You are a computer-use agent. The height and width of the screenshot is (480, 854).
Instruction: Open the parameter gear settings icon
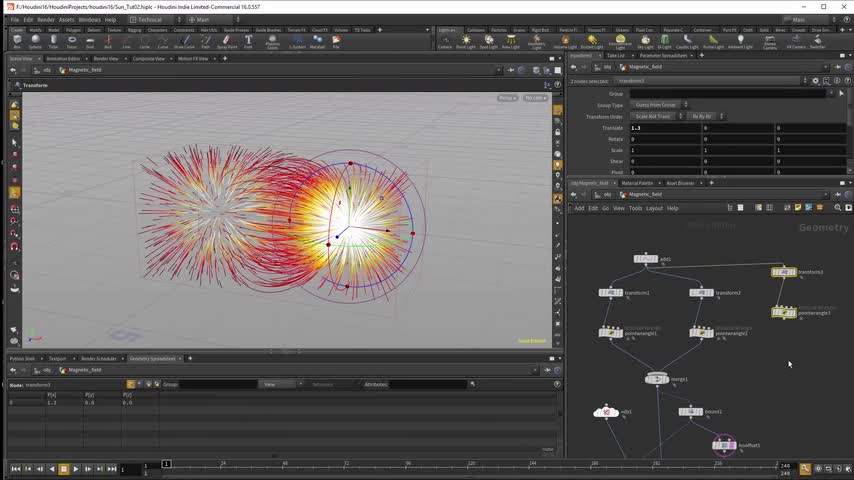point(814,80)
